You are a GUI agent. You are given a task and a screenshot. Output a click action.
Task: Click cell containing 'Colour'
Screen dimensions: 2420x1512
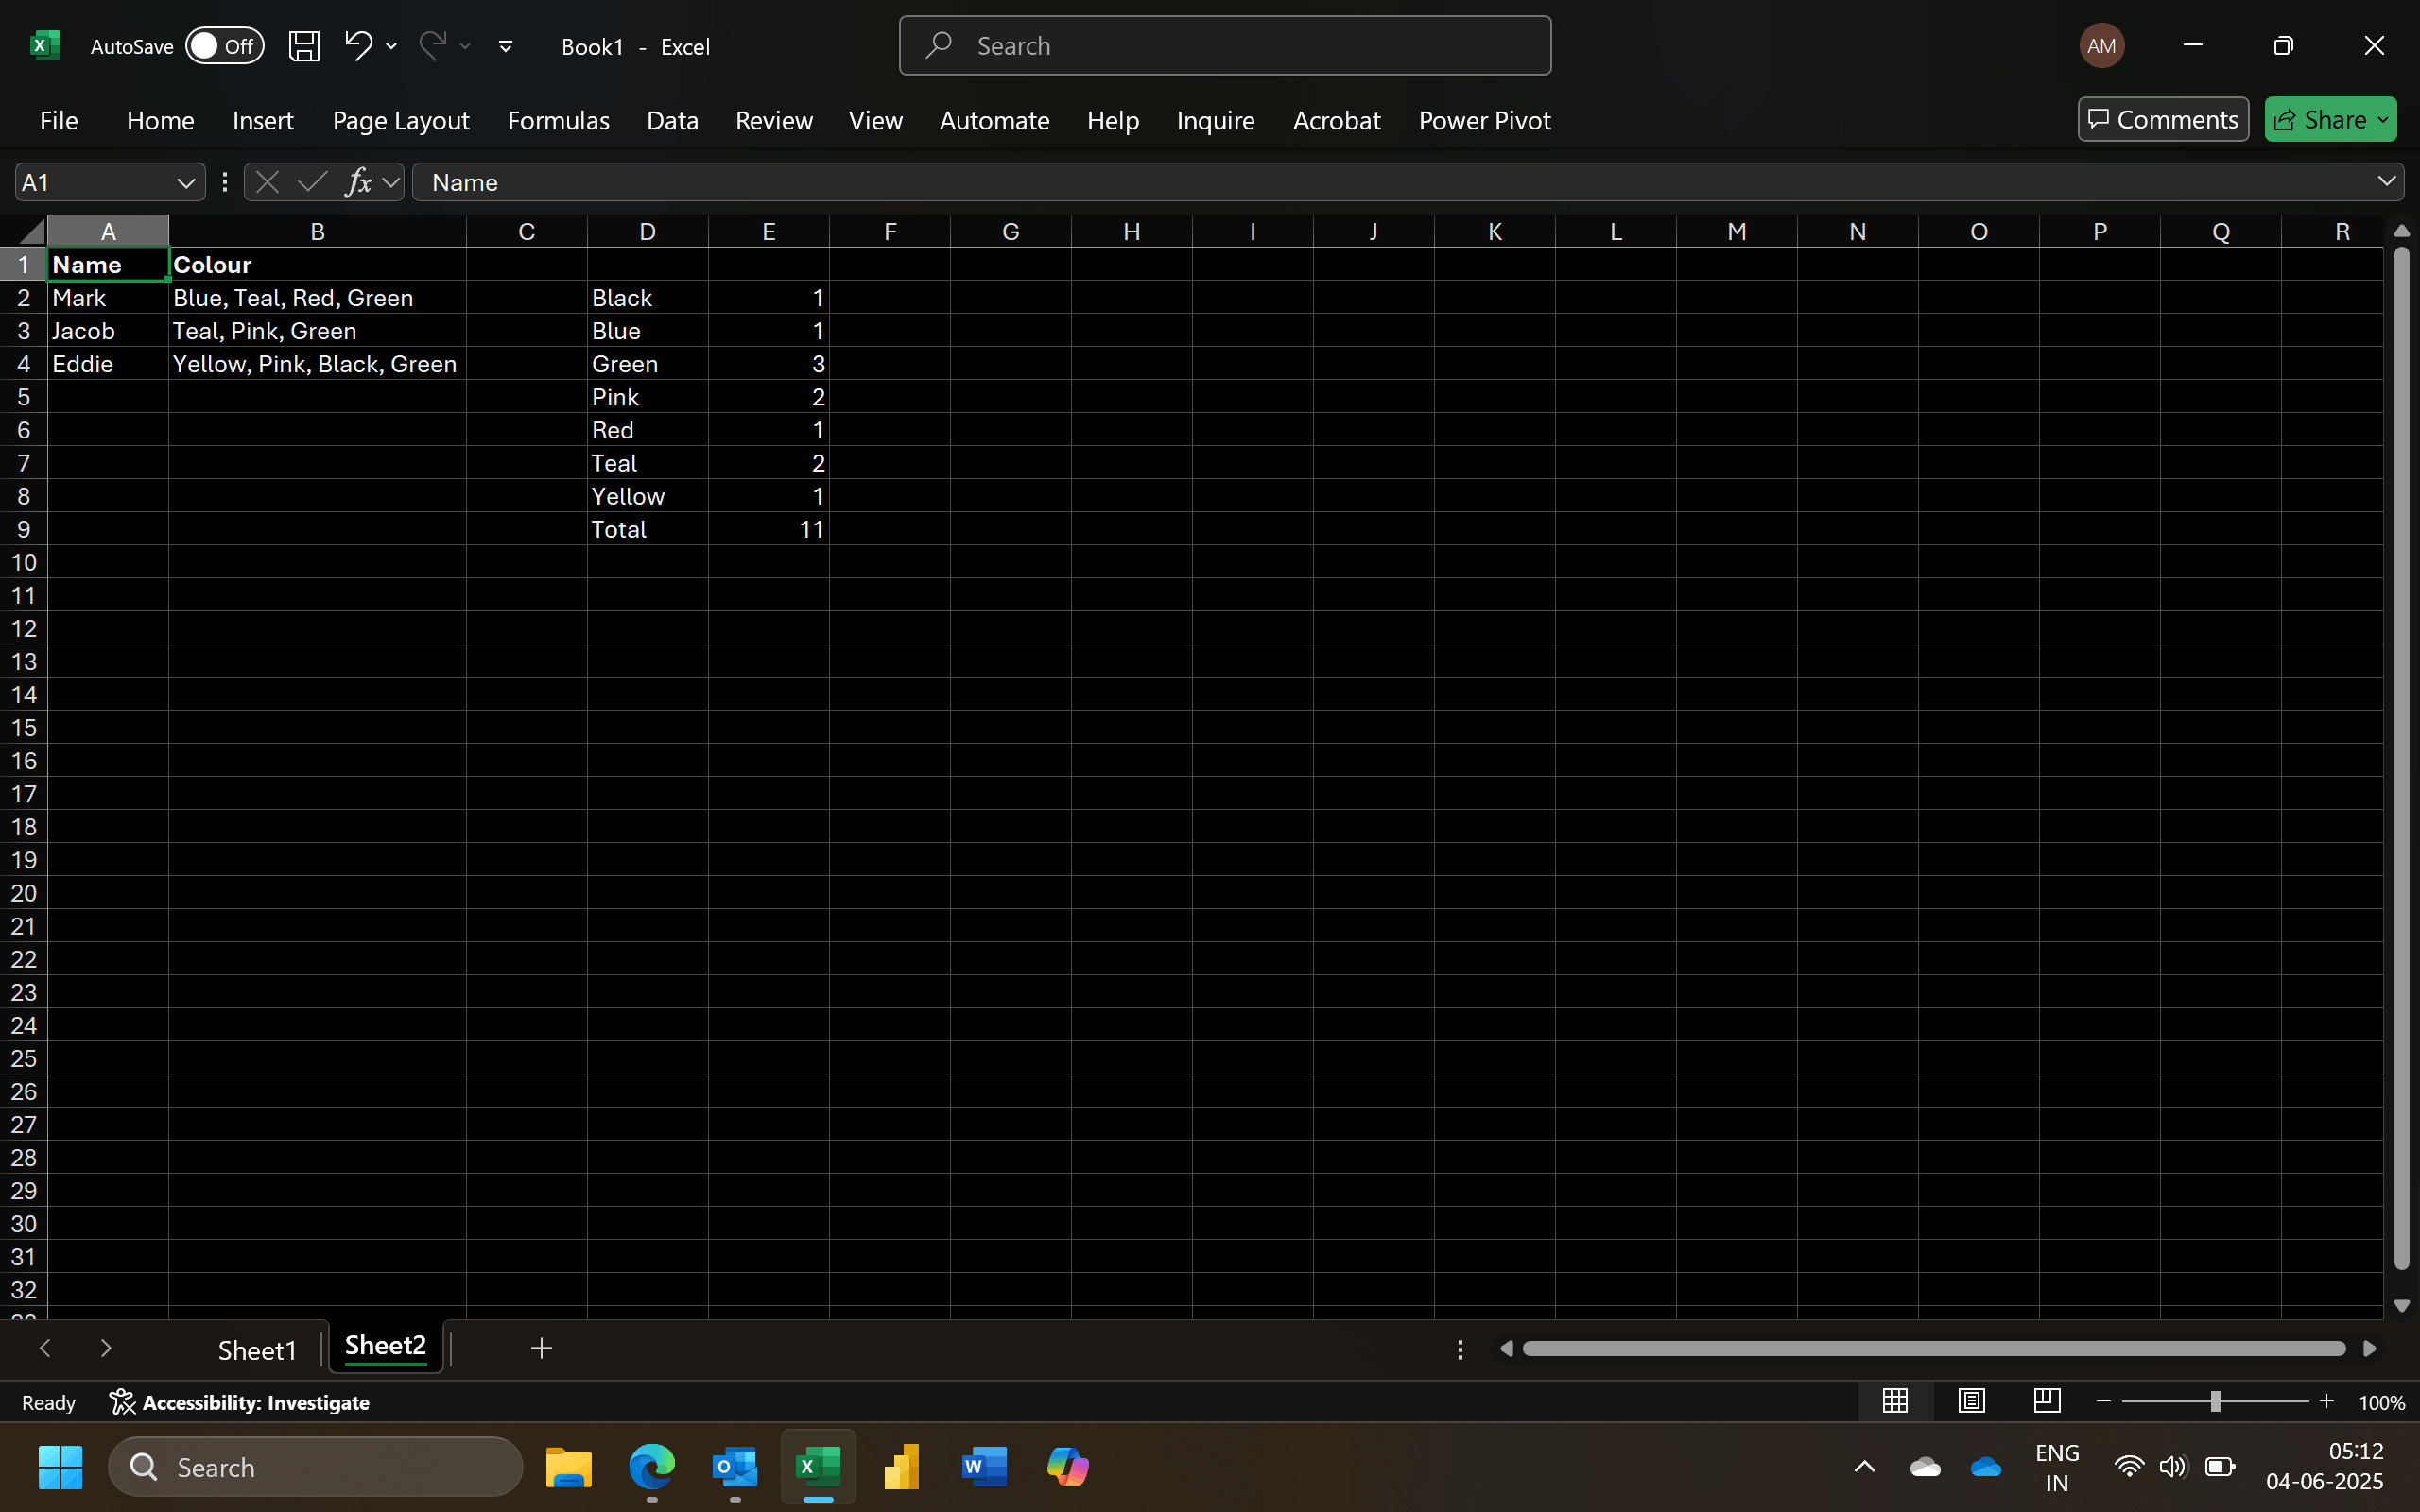coord(317,265)
